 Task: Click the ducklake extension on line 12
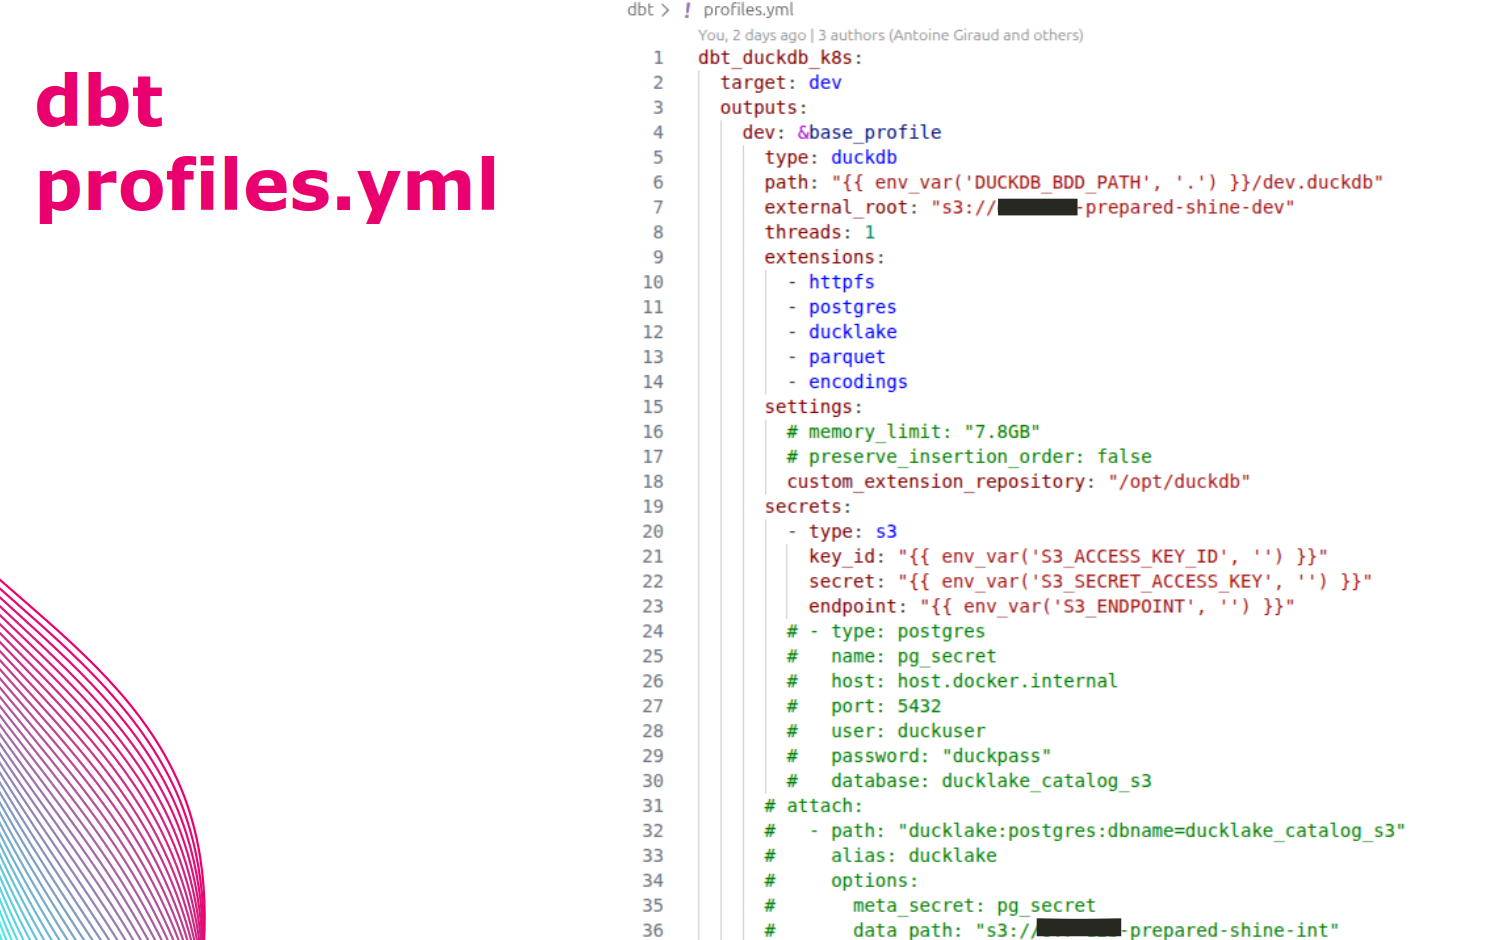[x=852, y=332]
